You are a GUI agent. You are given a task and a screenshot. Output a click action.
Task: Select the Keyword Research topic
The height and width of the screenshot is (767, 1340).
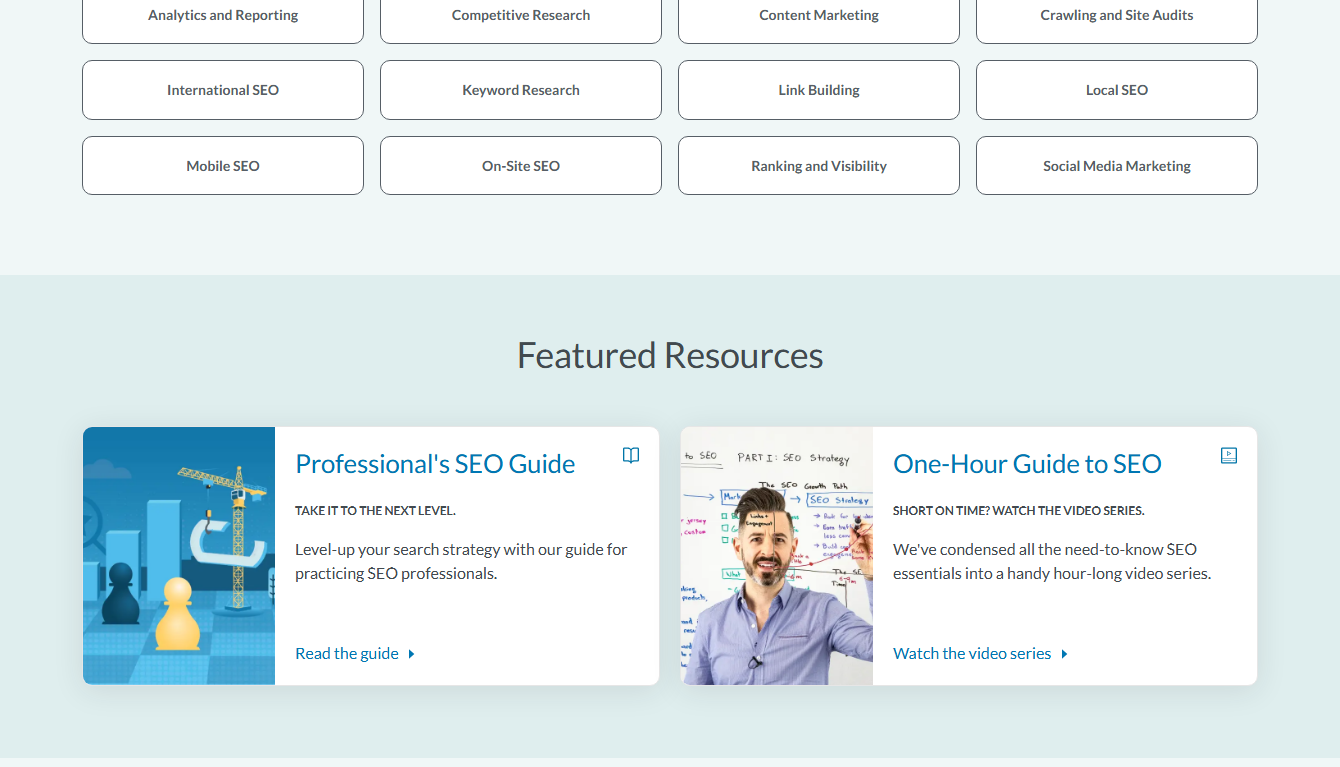coord(521,90)
